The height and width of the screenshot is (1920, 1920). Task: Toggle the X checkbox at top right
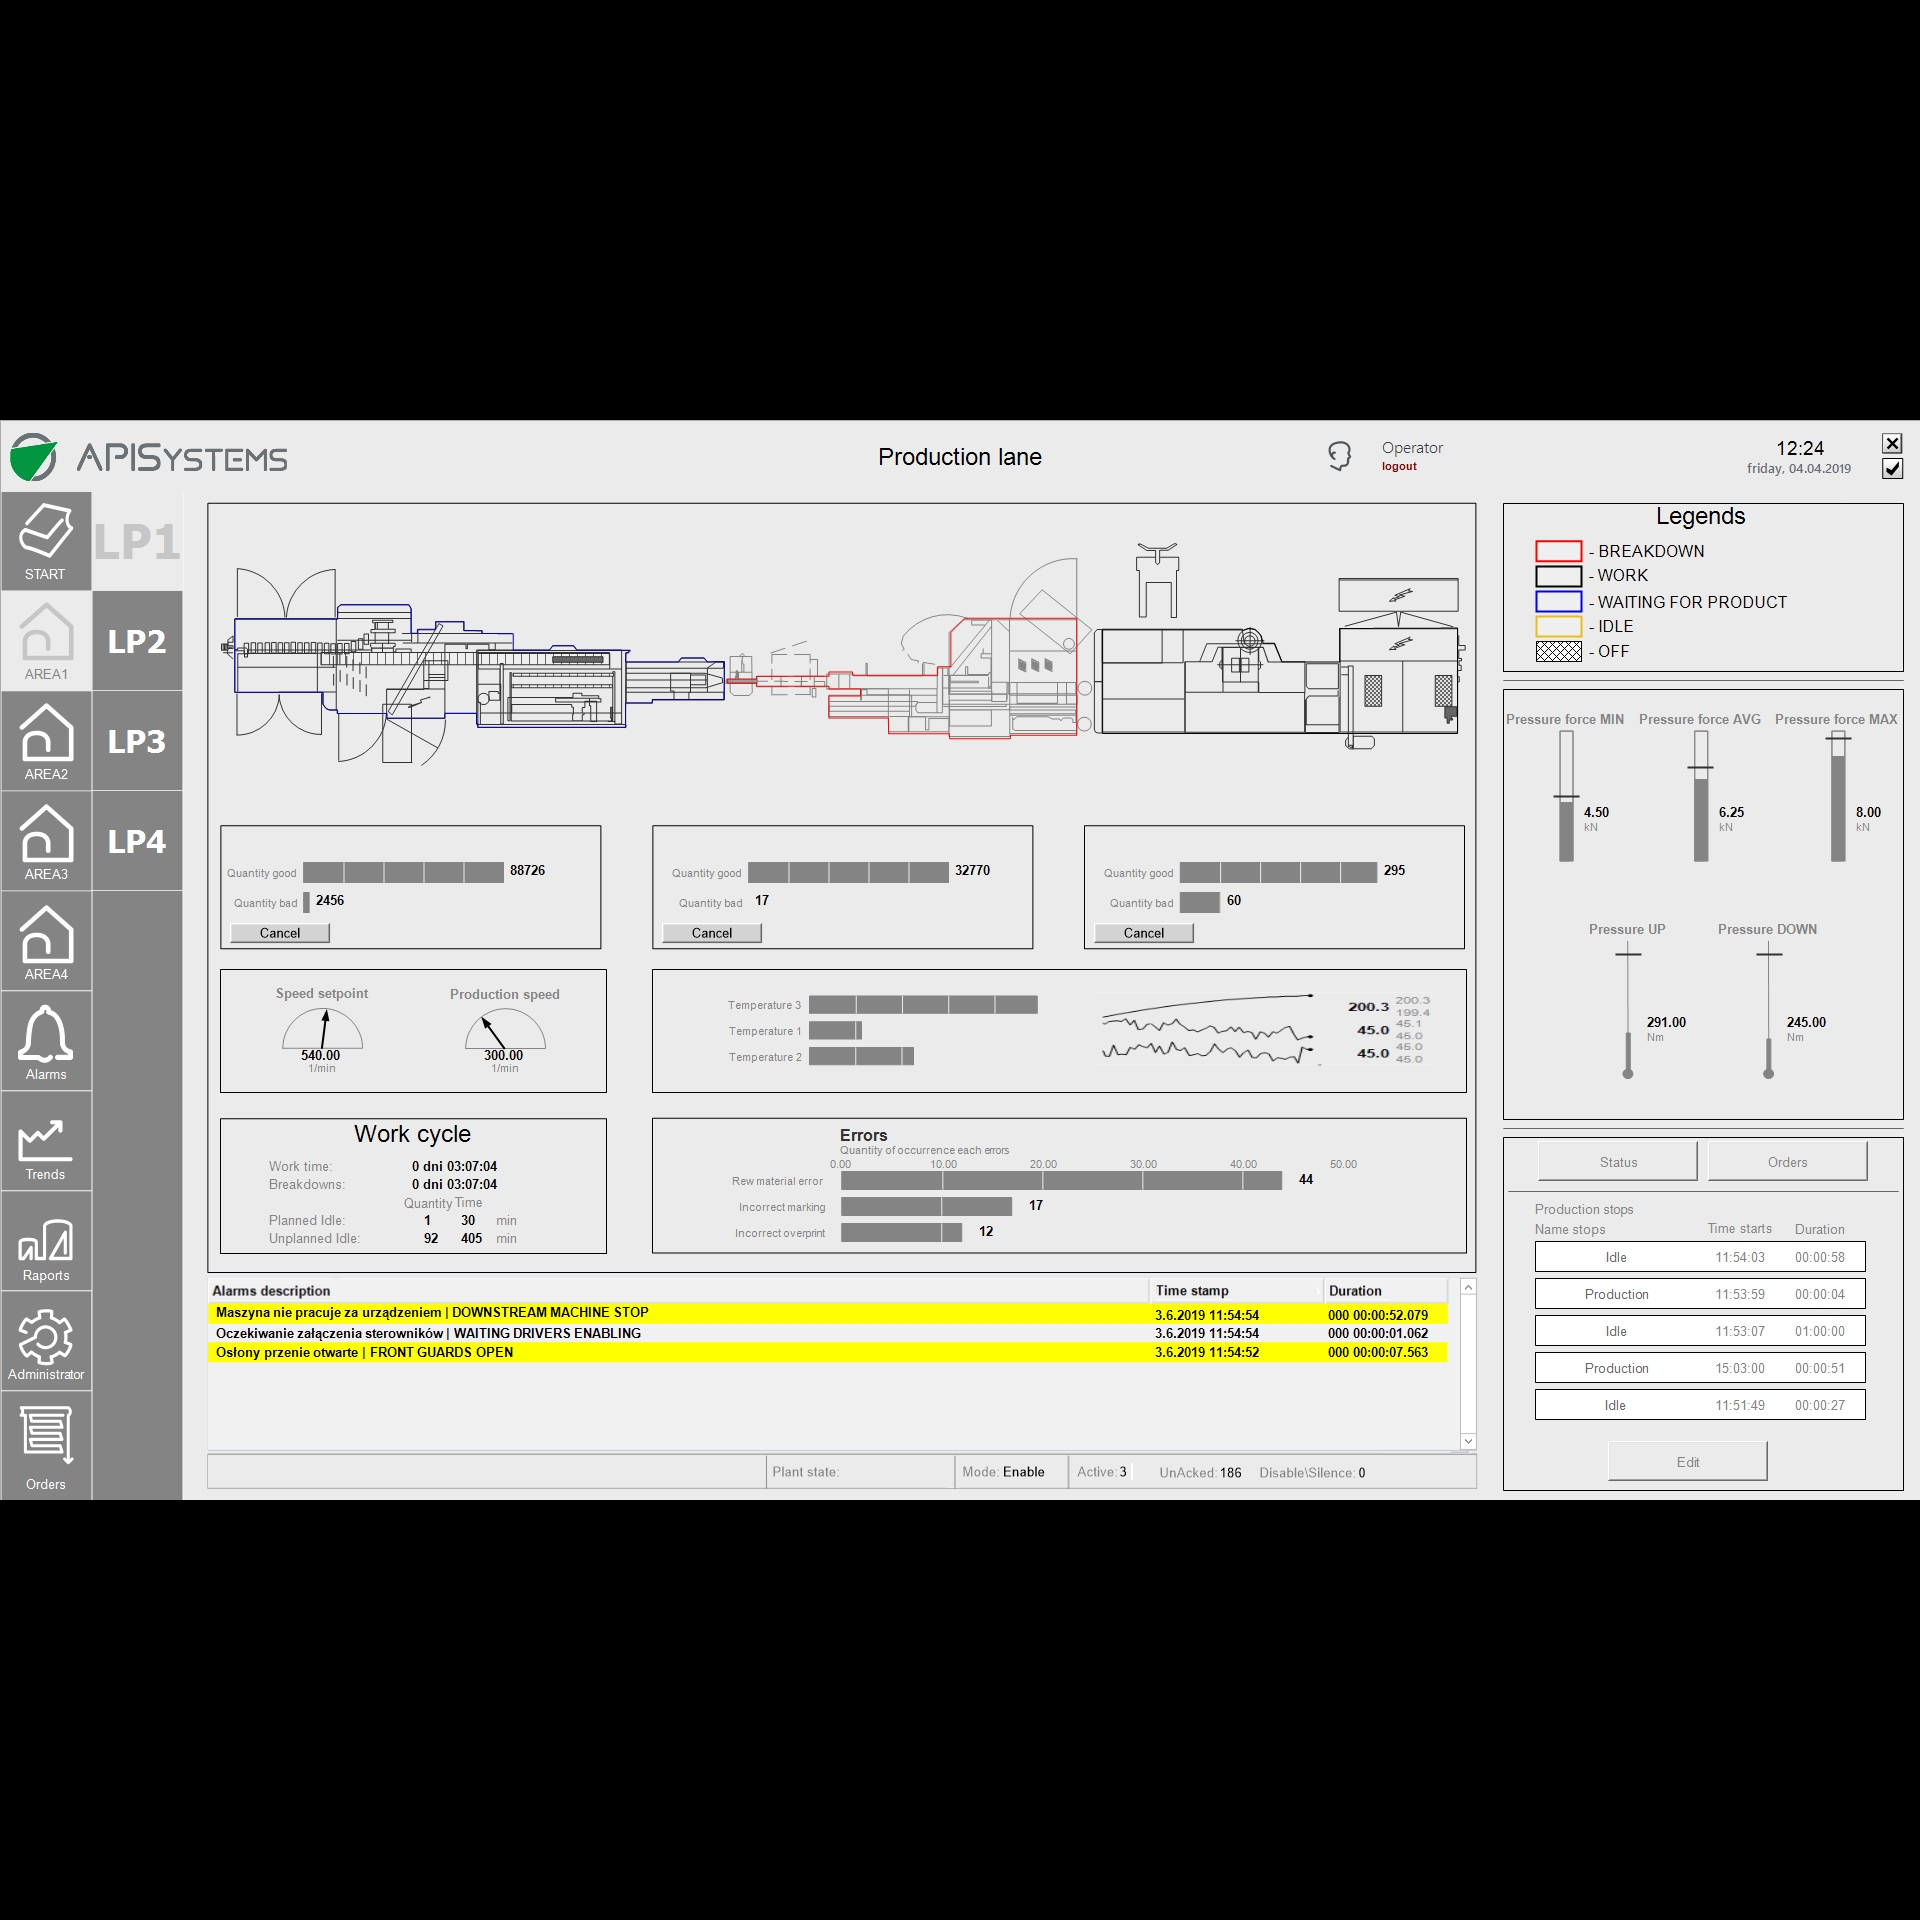pos(1891,442)
